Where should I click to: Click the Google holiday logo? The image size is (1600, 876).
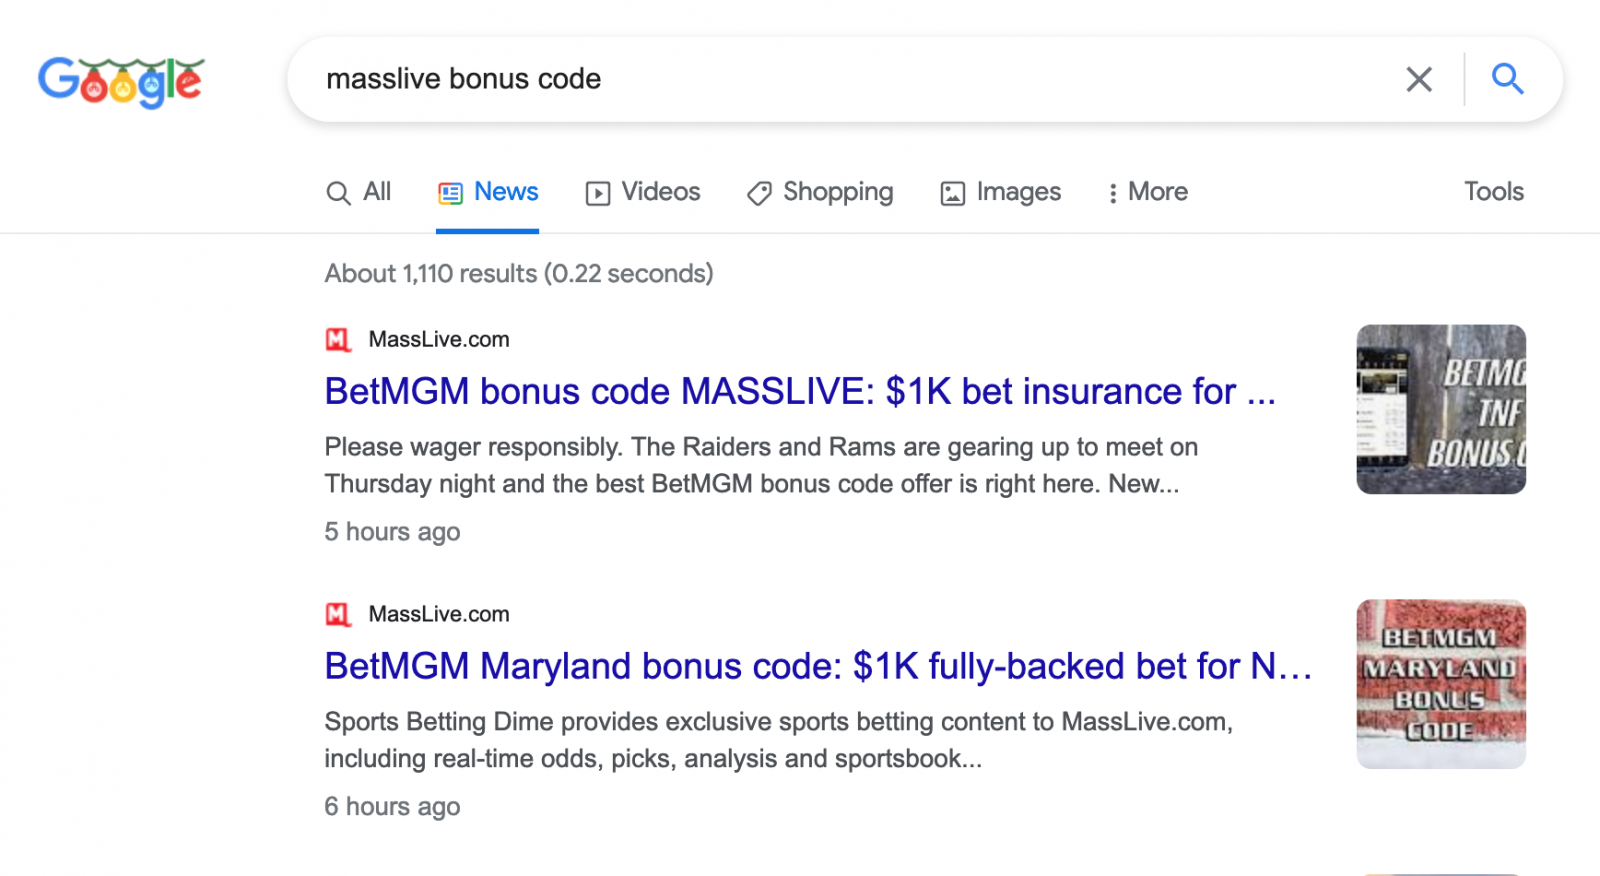click(121, 81)
